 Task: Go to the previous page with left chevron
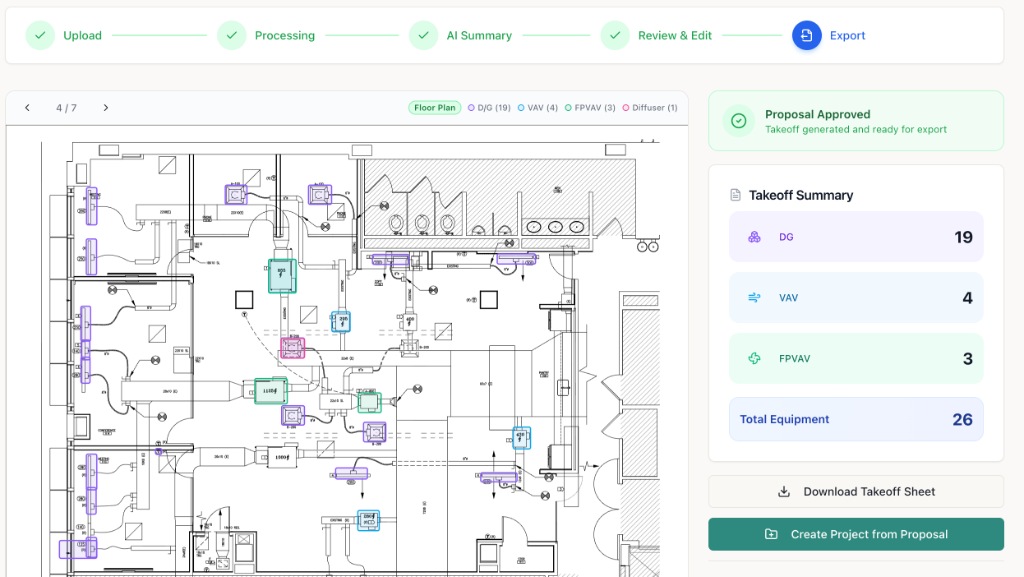27,107
